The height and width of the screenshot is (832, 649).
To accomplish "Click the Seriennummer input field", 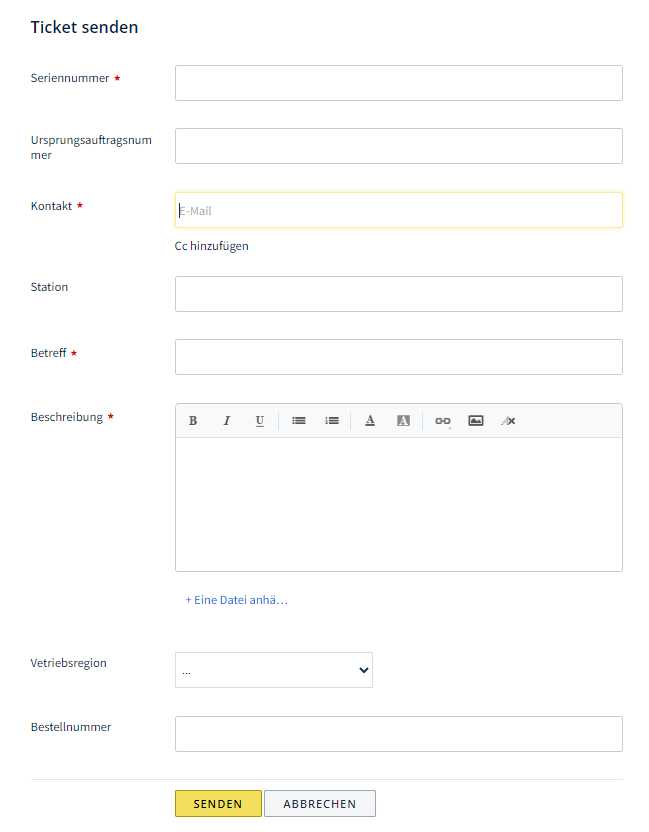I will point(399,83).
